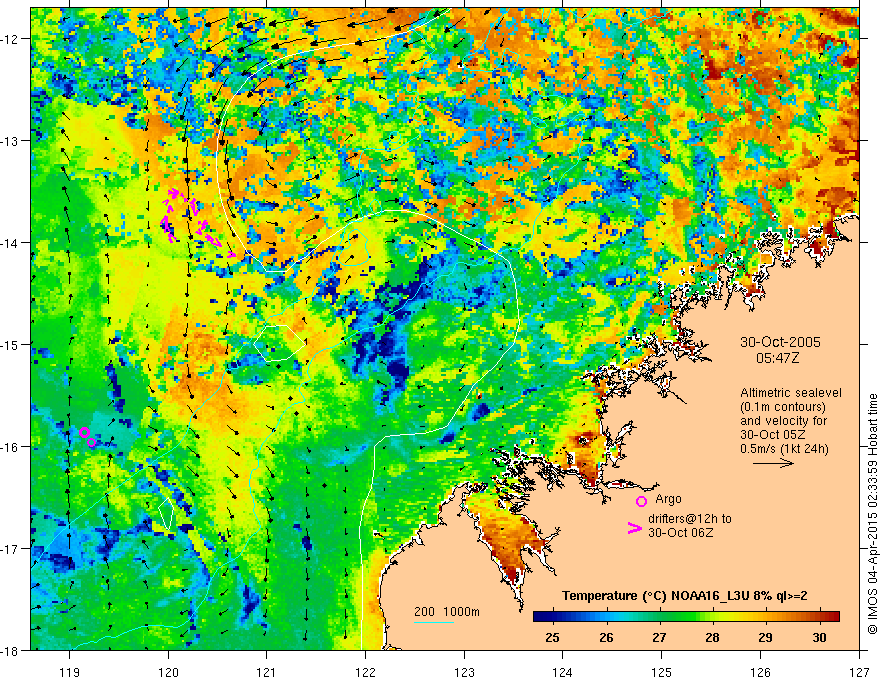
Task: Click longitude axis label 124
Action: tap(563, 672)
